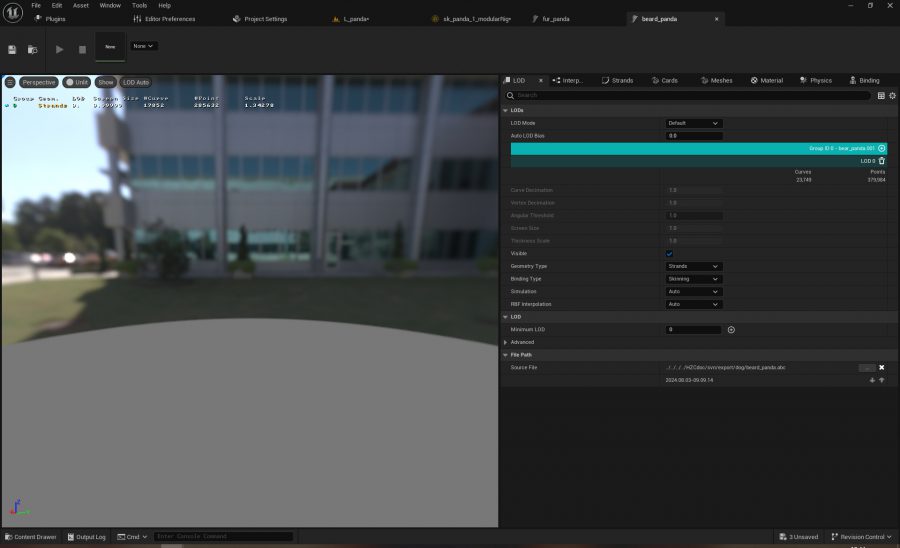Play the preview animation
This screenshot has height=548, width=900.
coord(59,49)
